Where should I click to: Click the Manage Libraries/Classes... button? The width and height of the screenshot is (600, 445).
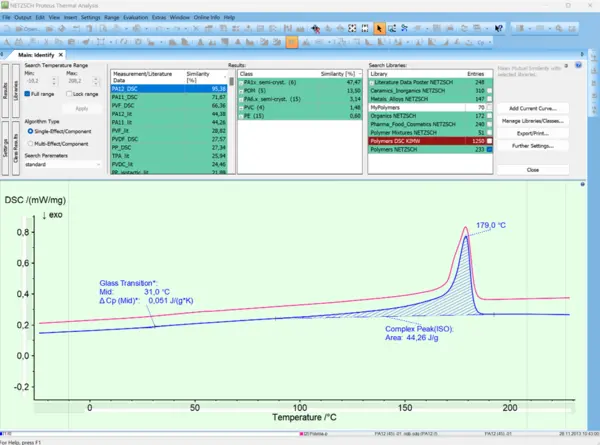click(x=533, y=121)
